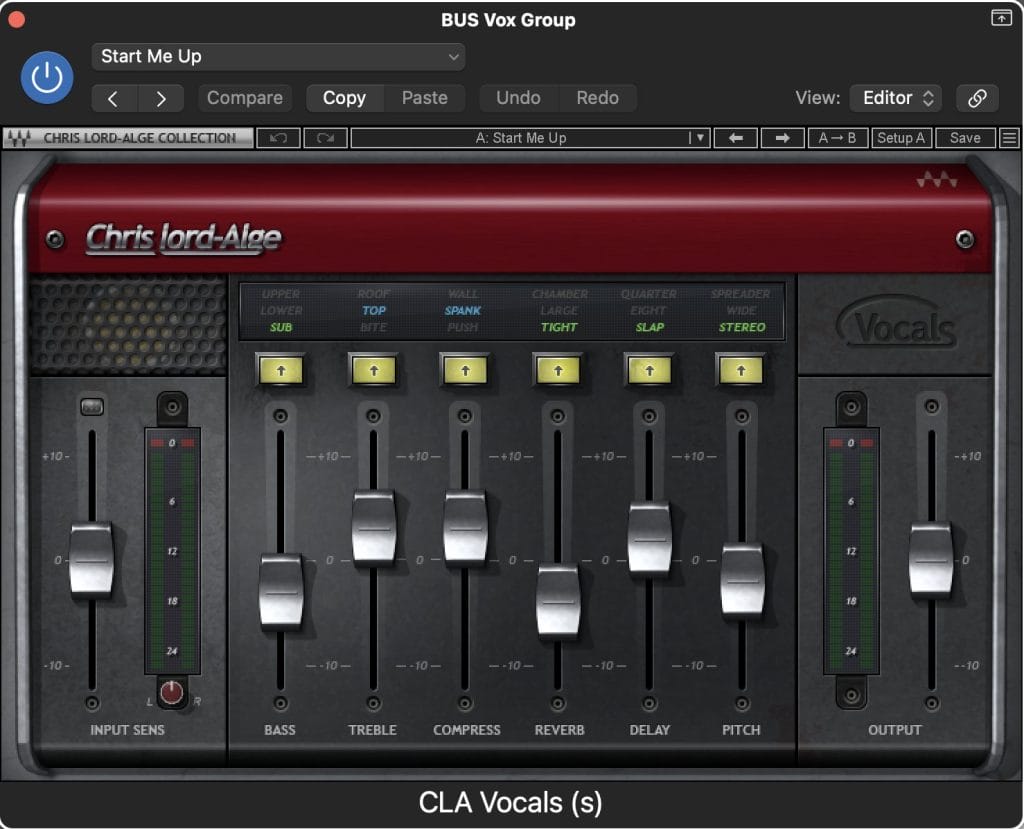Click the Paste button
This screenshot has width=1024, height=829.
click(424, 98)
